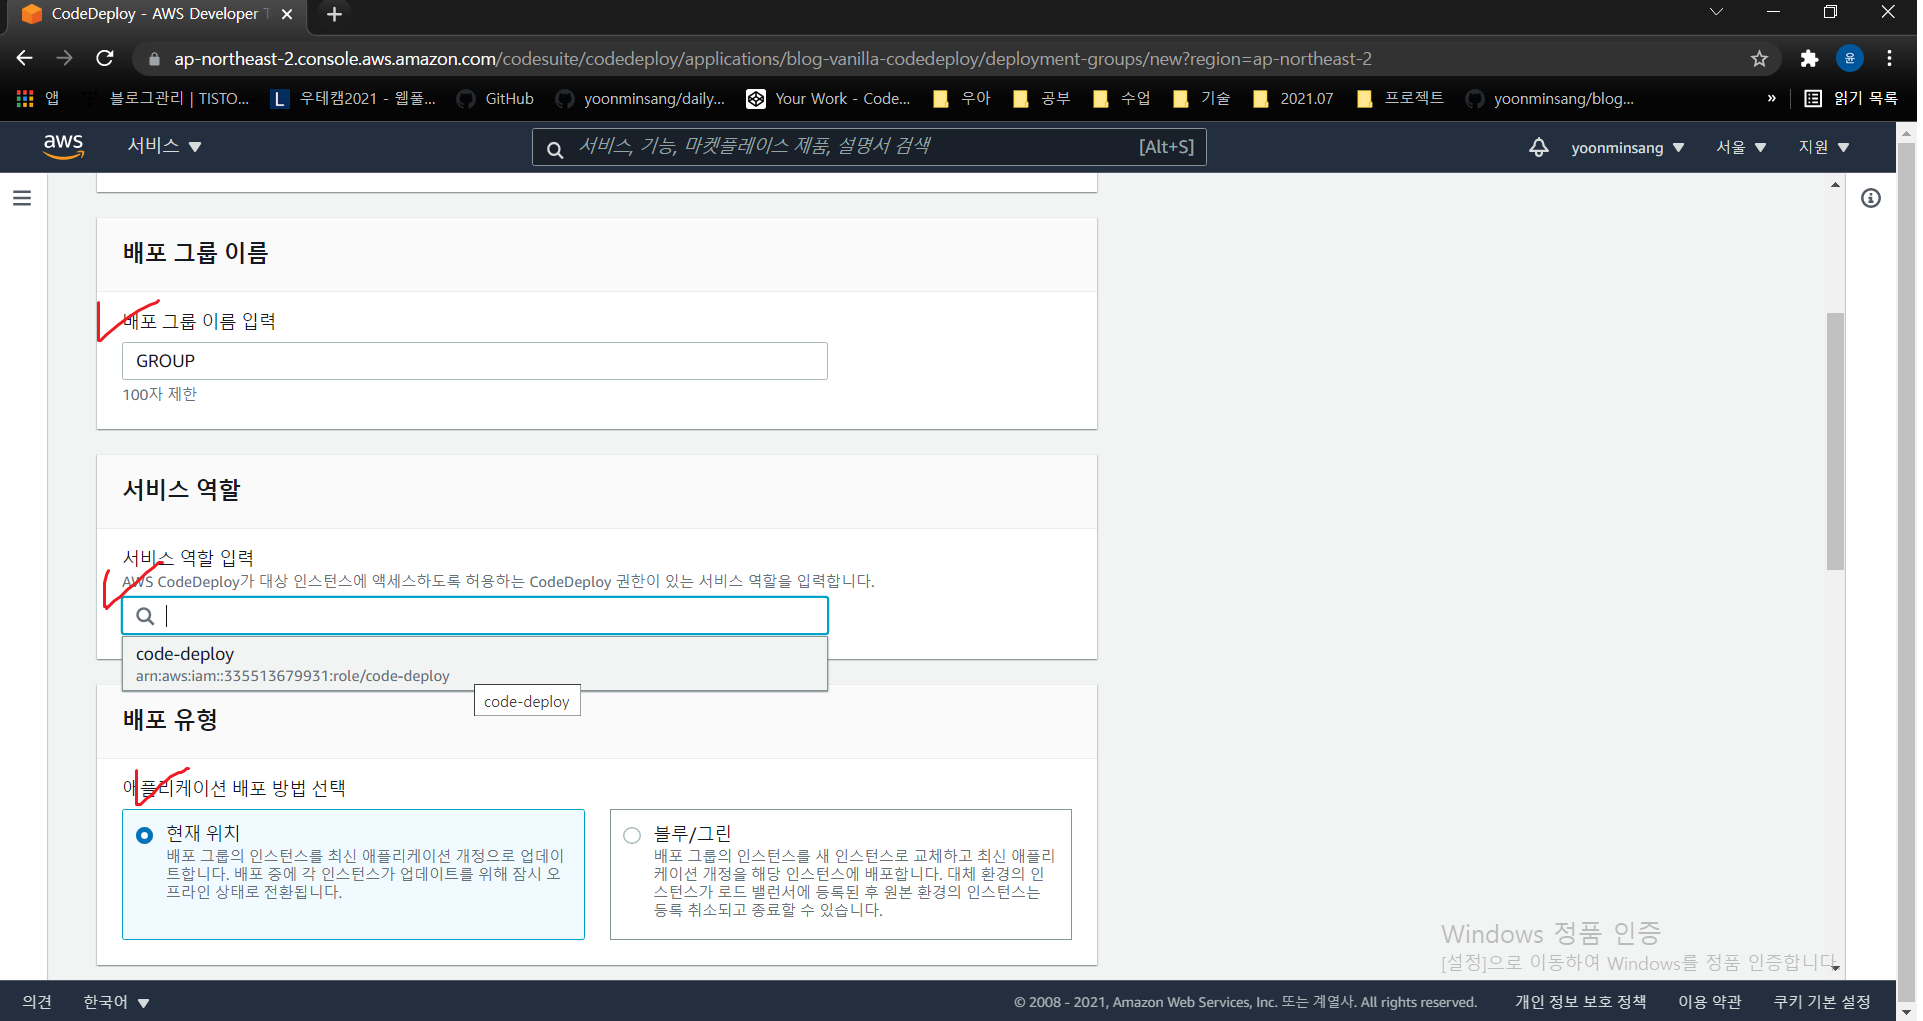The image size is (1923, 1021).
Task: Expand the 서비스 services menu
Action: point(165,146)
